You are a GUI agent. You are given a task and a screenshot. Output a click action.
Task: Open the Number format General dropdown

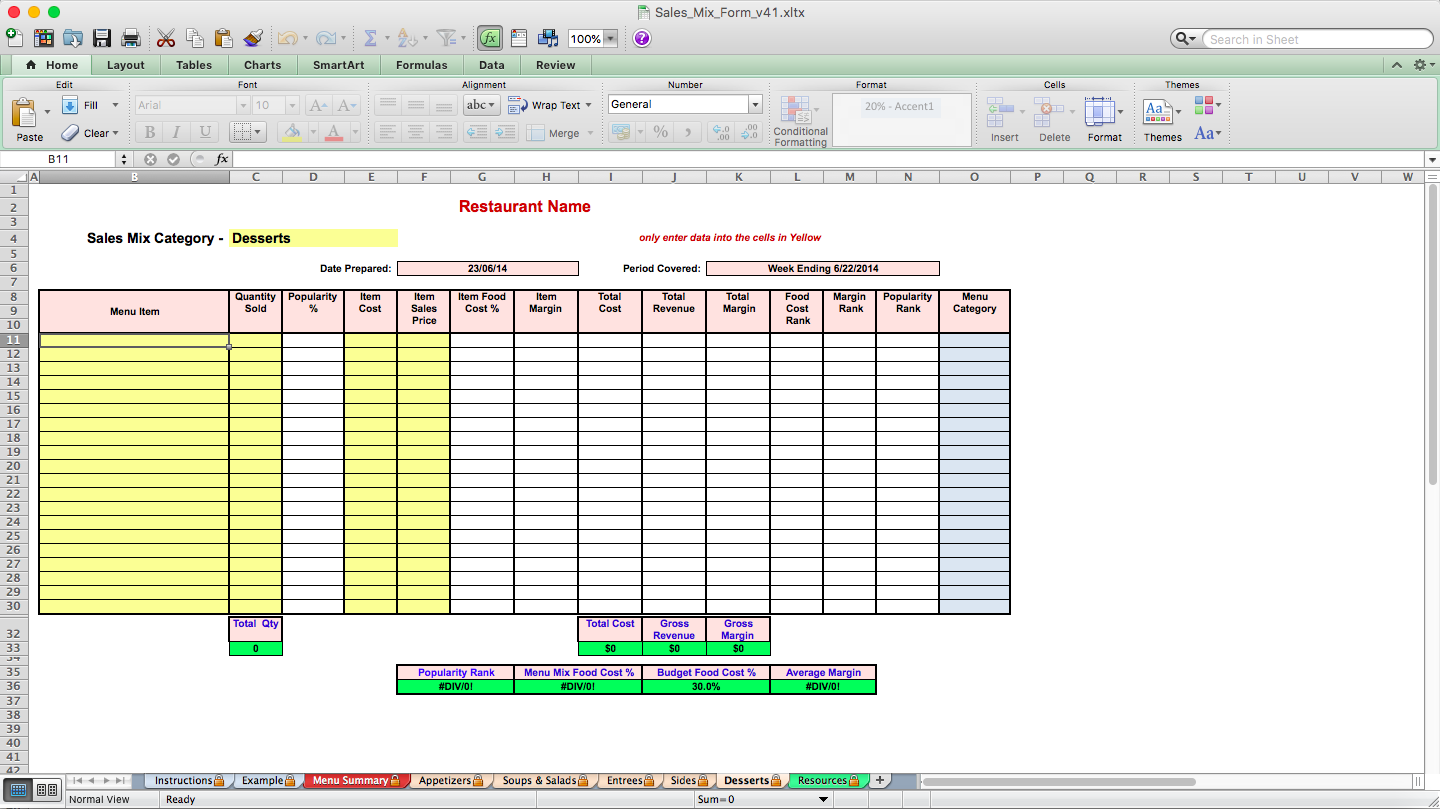tap(685, 104)
